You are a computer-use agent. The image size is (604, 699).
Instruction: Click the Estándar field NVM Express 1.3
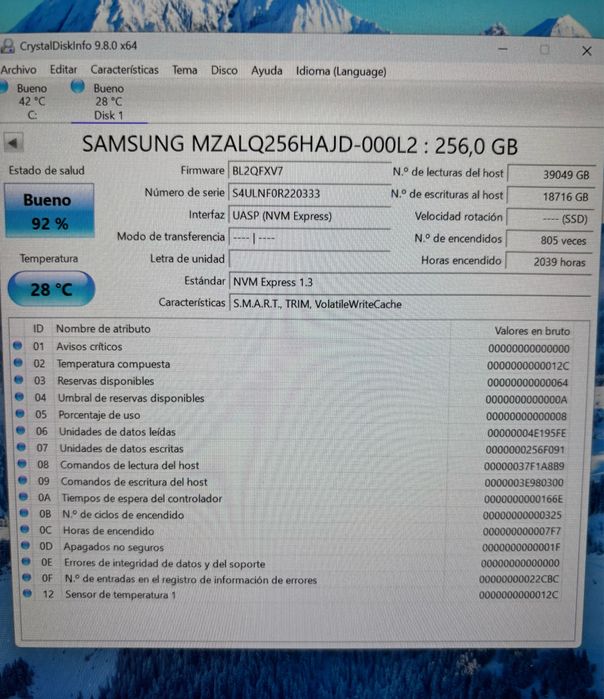[x=410, y=282]
